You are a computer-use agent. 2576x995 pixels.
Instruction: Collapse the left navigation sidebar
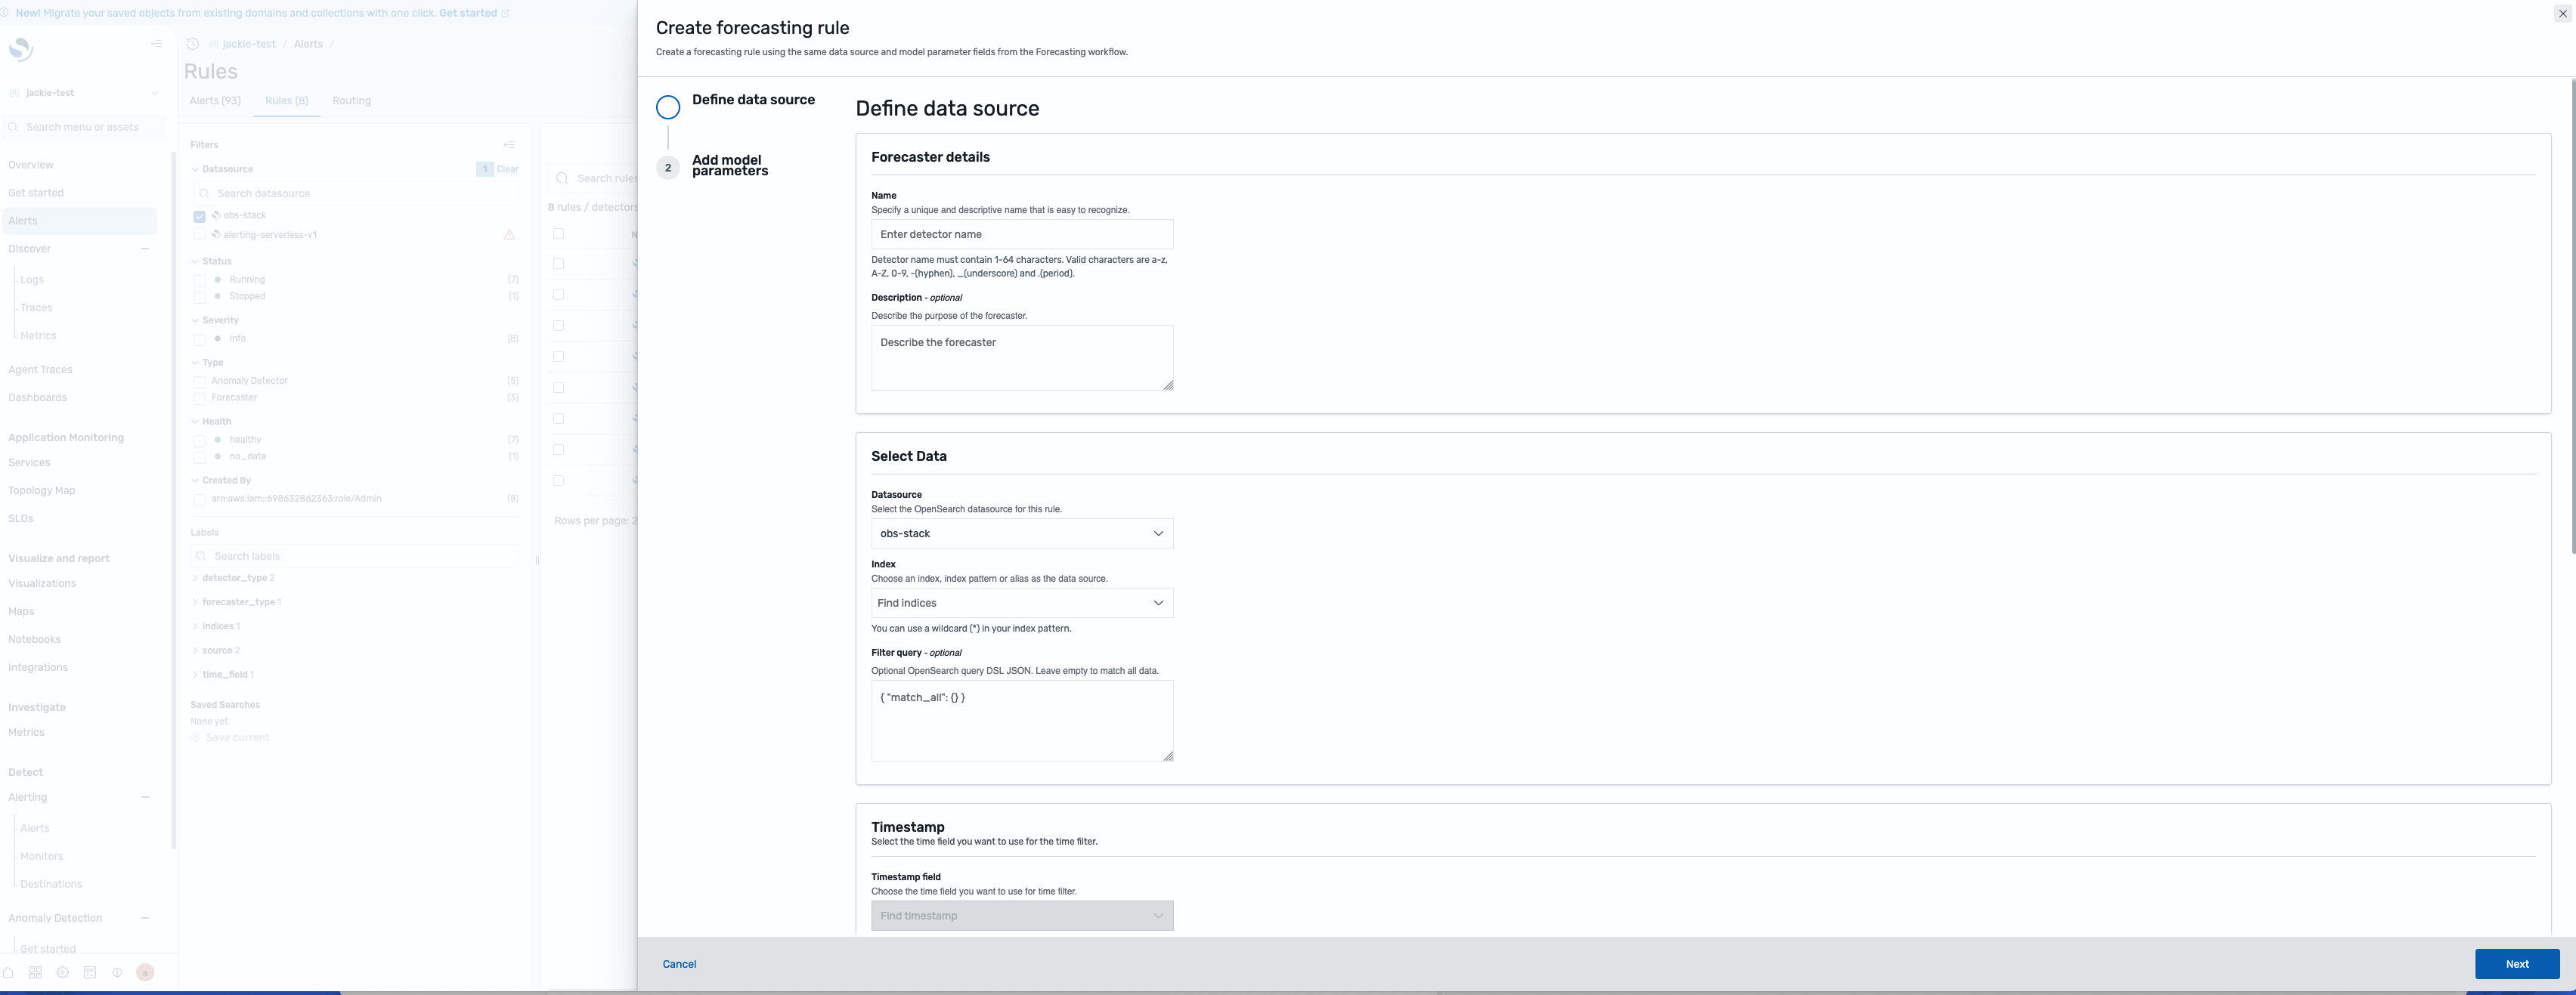click(x=156, y=43)
